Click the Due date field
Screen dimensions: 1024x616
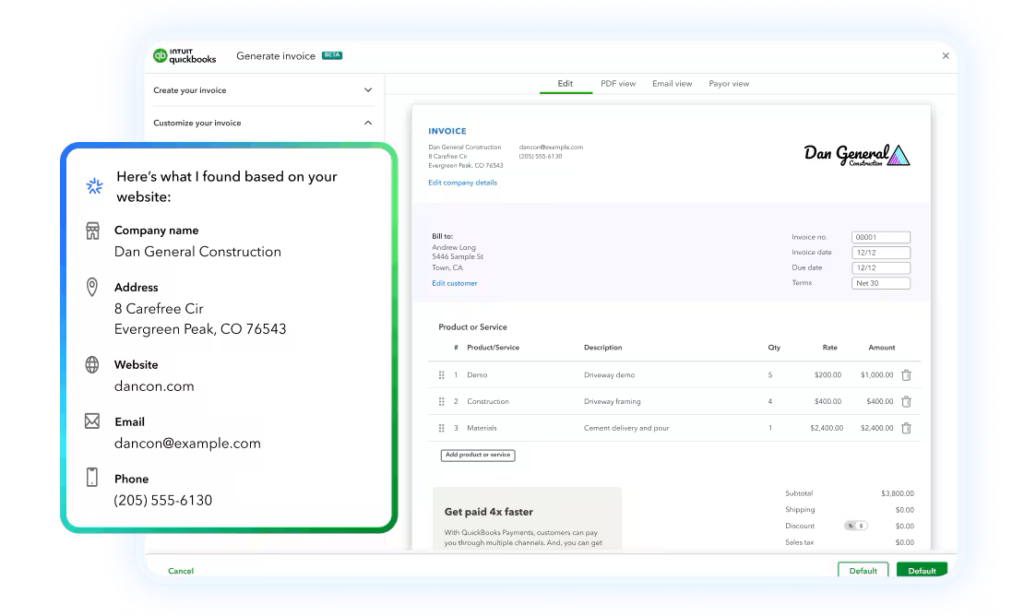(x=880, y=268)
